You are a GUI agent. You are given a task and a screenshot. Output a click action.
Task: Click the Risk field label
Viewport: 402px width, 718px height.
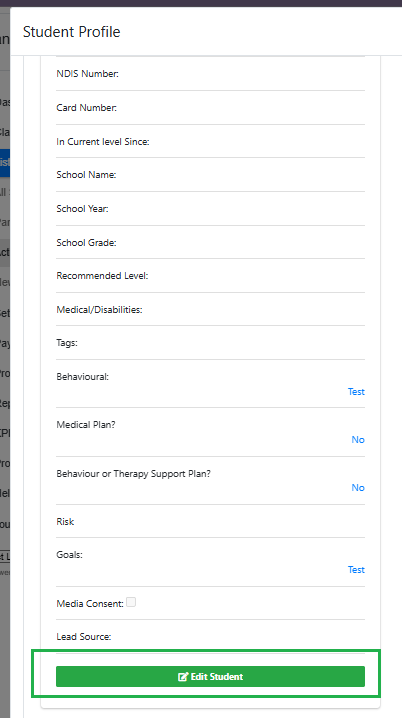coord(65,522)
